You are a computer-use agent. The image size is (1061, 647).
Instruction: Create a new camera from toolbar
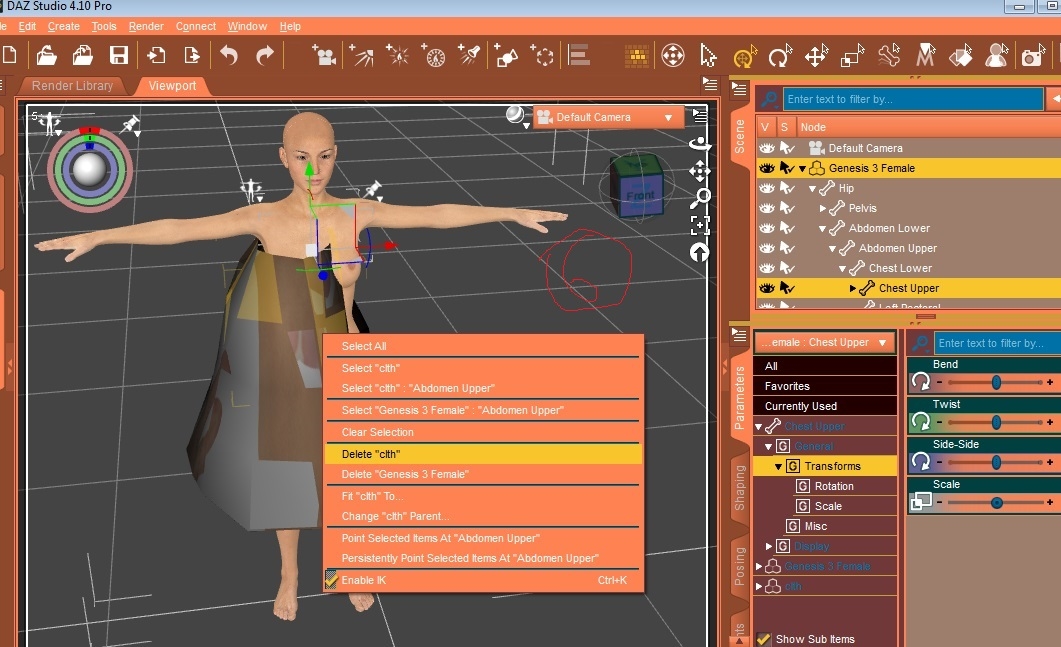(x=323, y=56)
